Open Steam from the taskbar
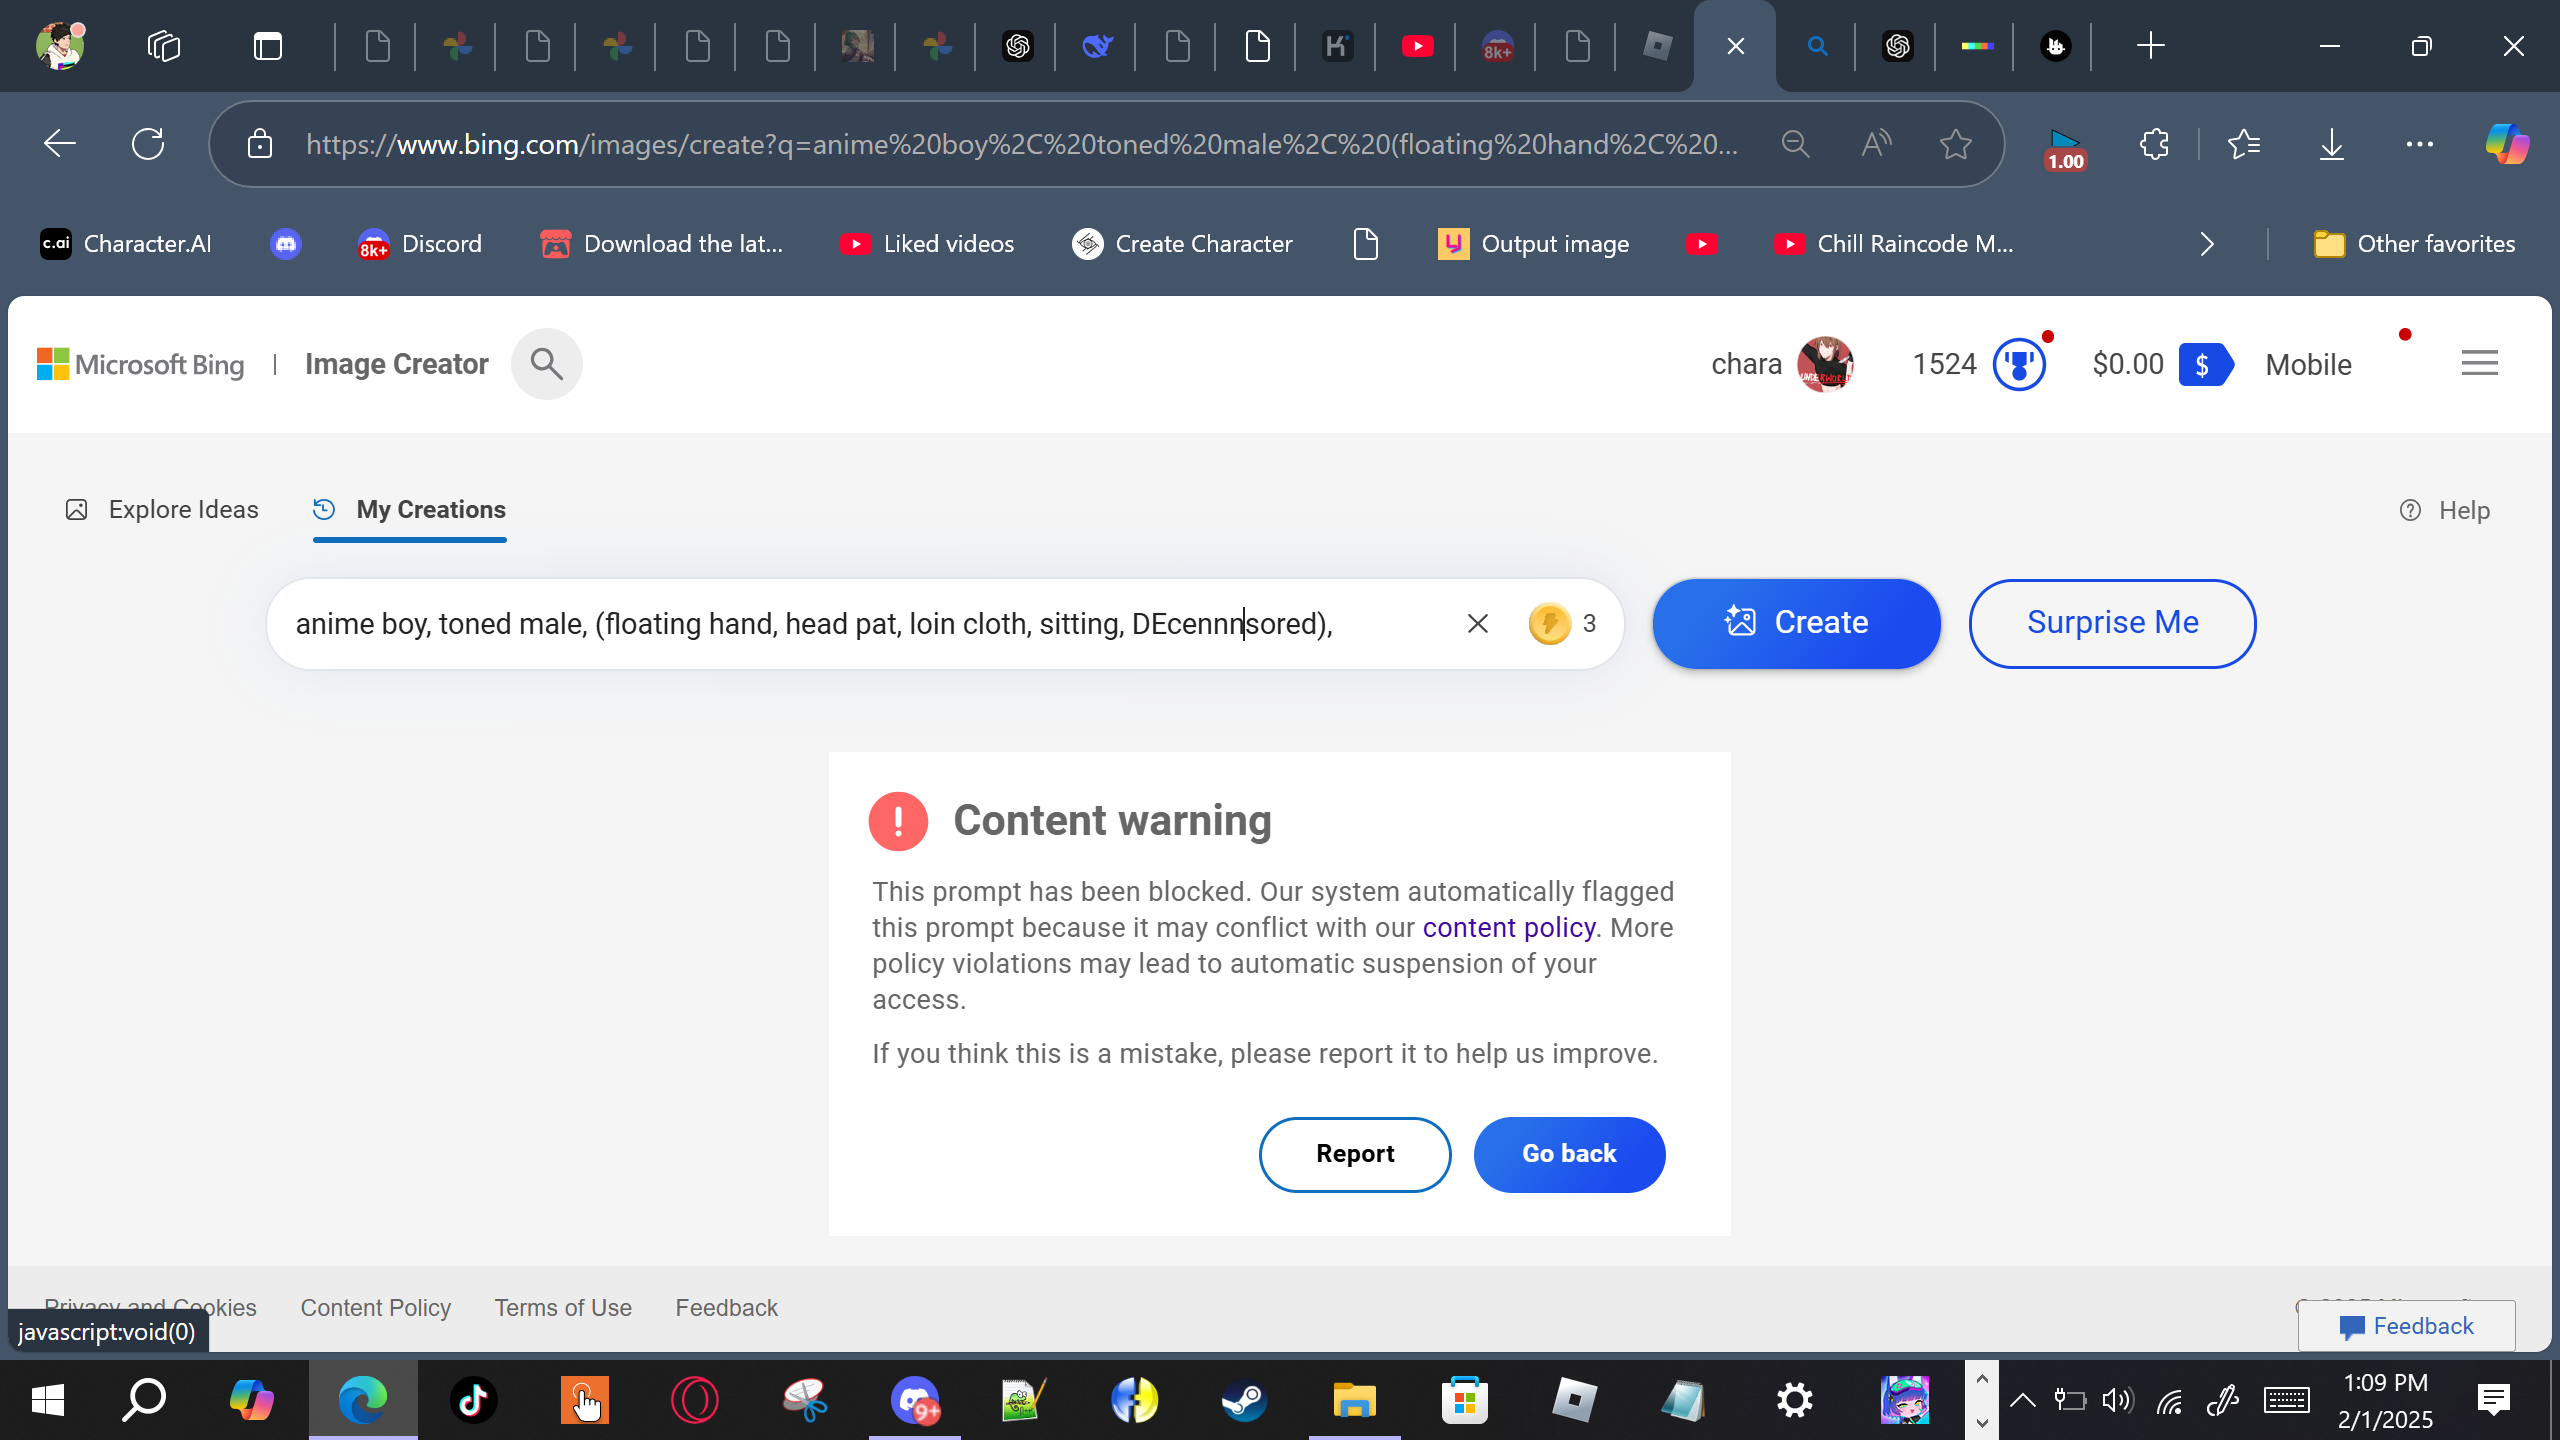 click(x=1244, y=1400)
